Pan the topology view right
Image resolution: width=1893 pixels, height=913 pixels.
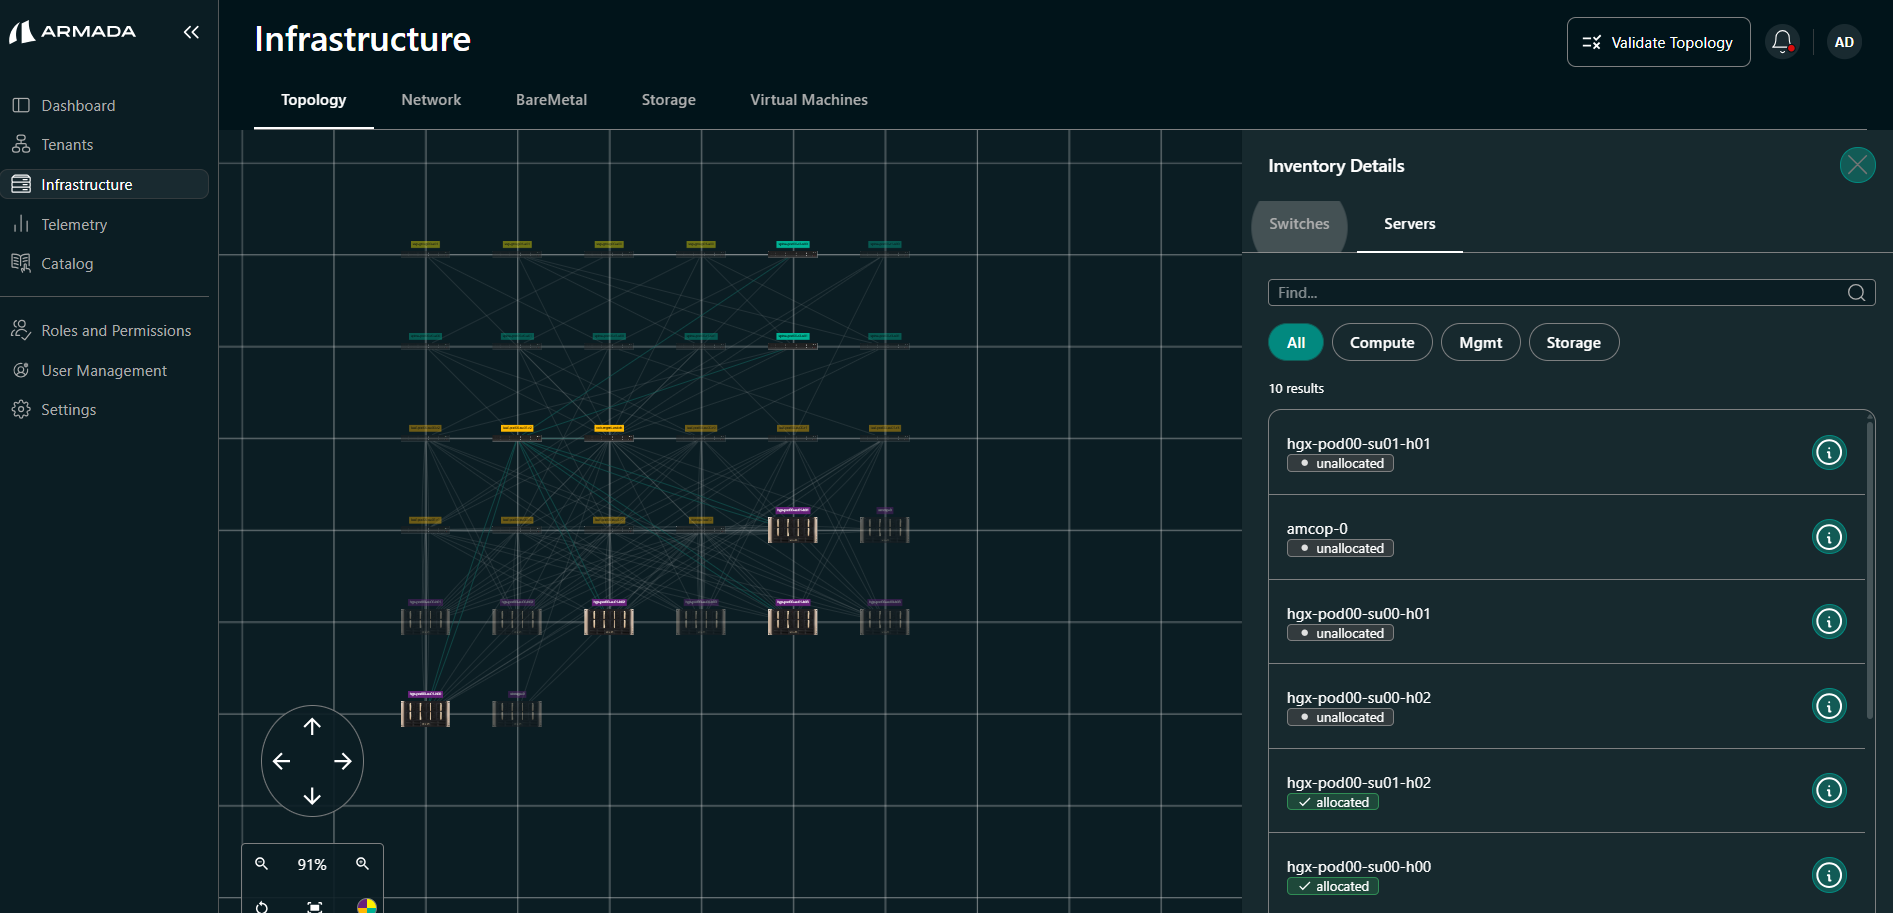(343, 762)
